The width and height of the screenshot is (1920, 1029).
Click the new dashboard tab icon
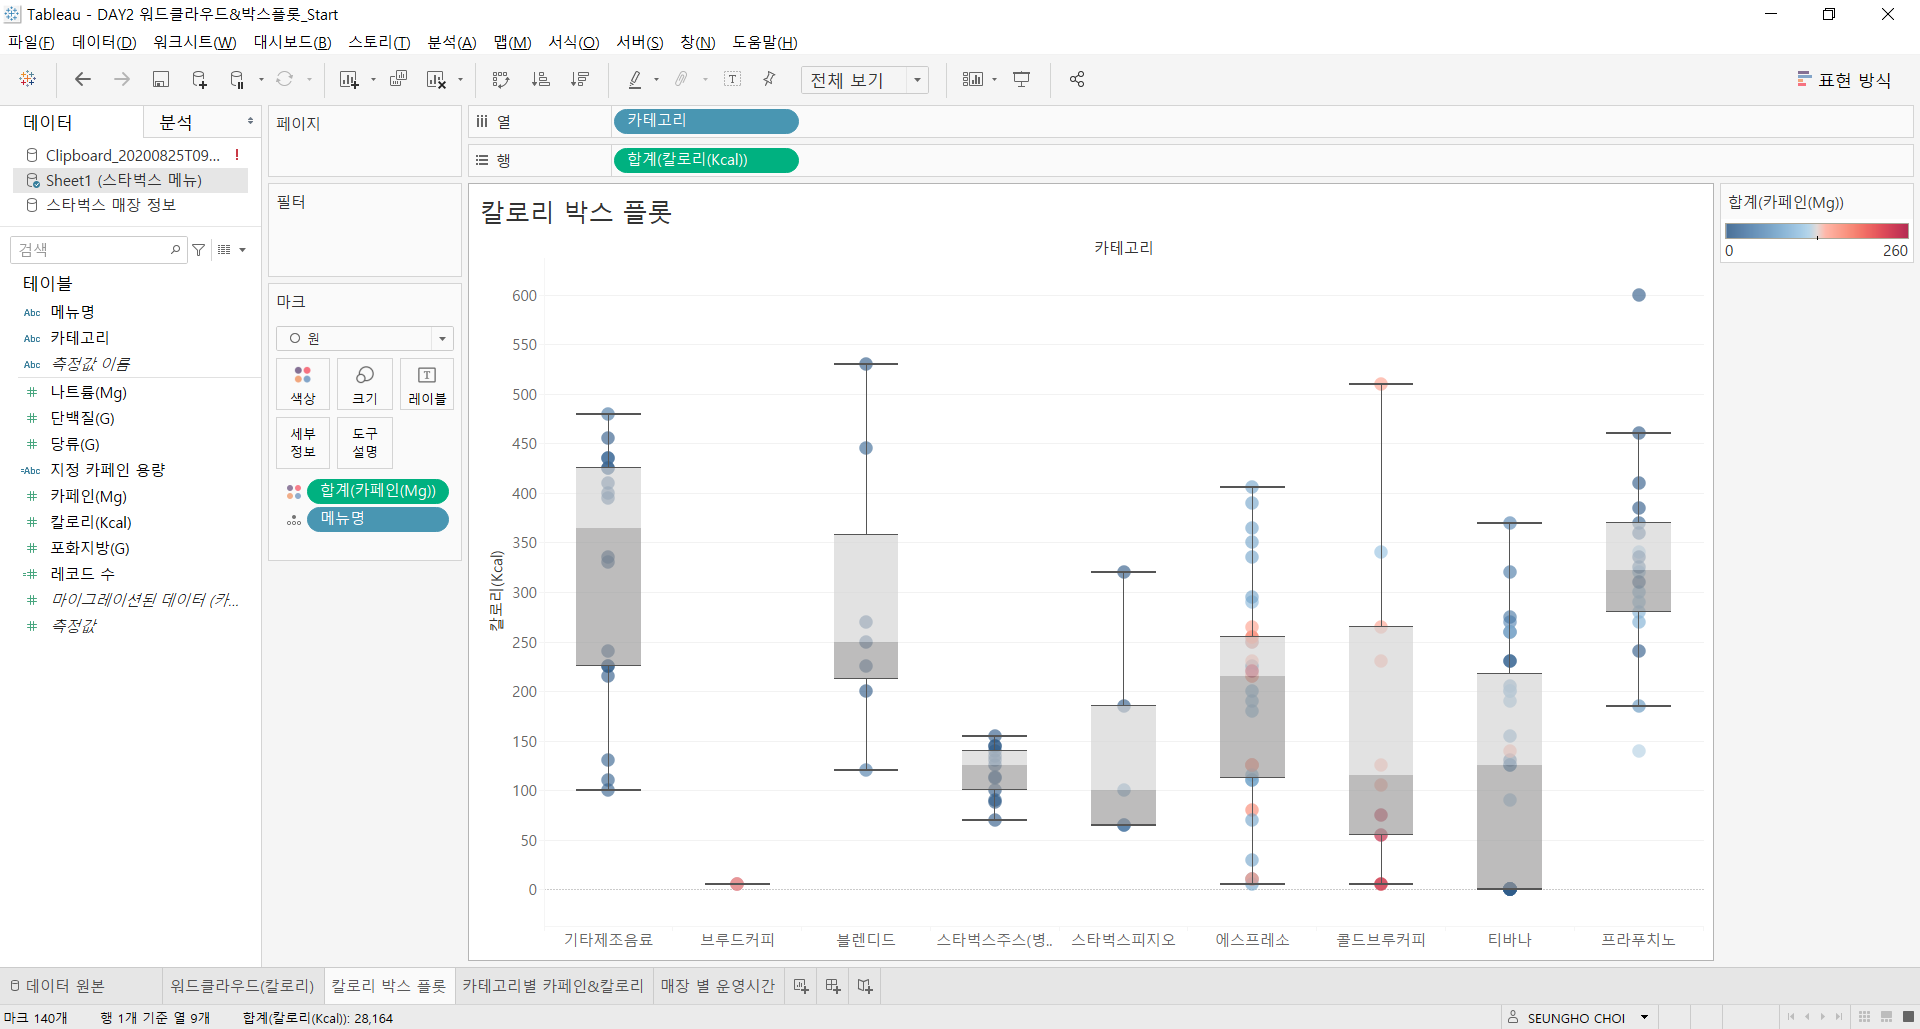[x=833, y=986]
